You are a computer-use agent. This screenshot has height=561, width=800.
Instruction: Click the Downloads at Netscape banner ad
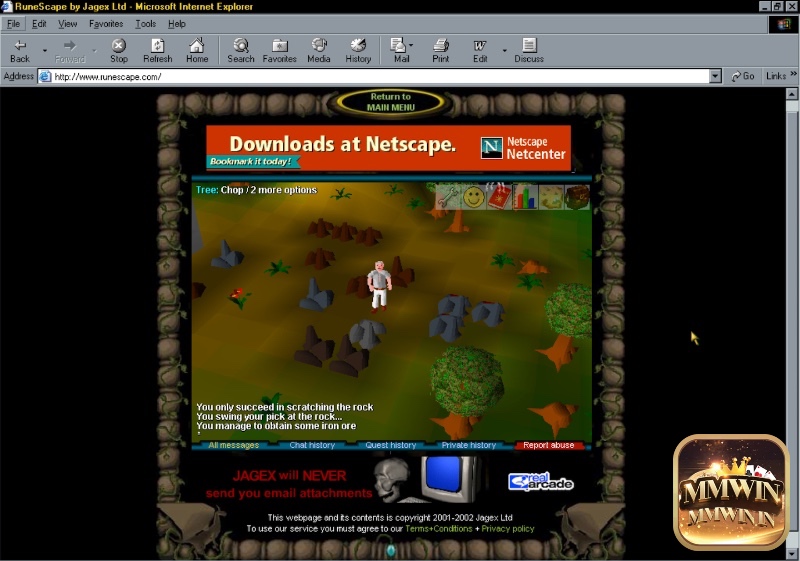click(x=388, y=147)
